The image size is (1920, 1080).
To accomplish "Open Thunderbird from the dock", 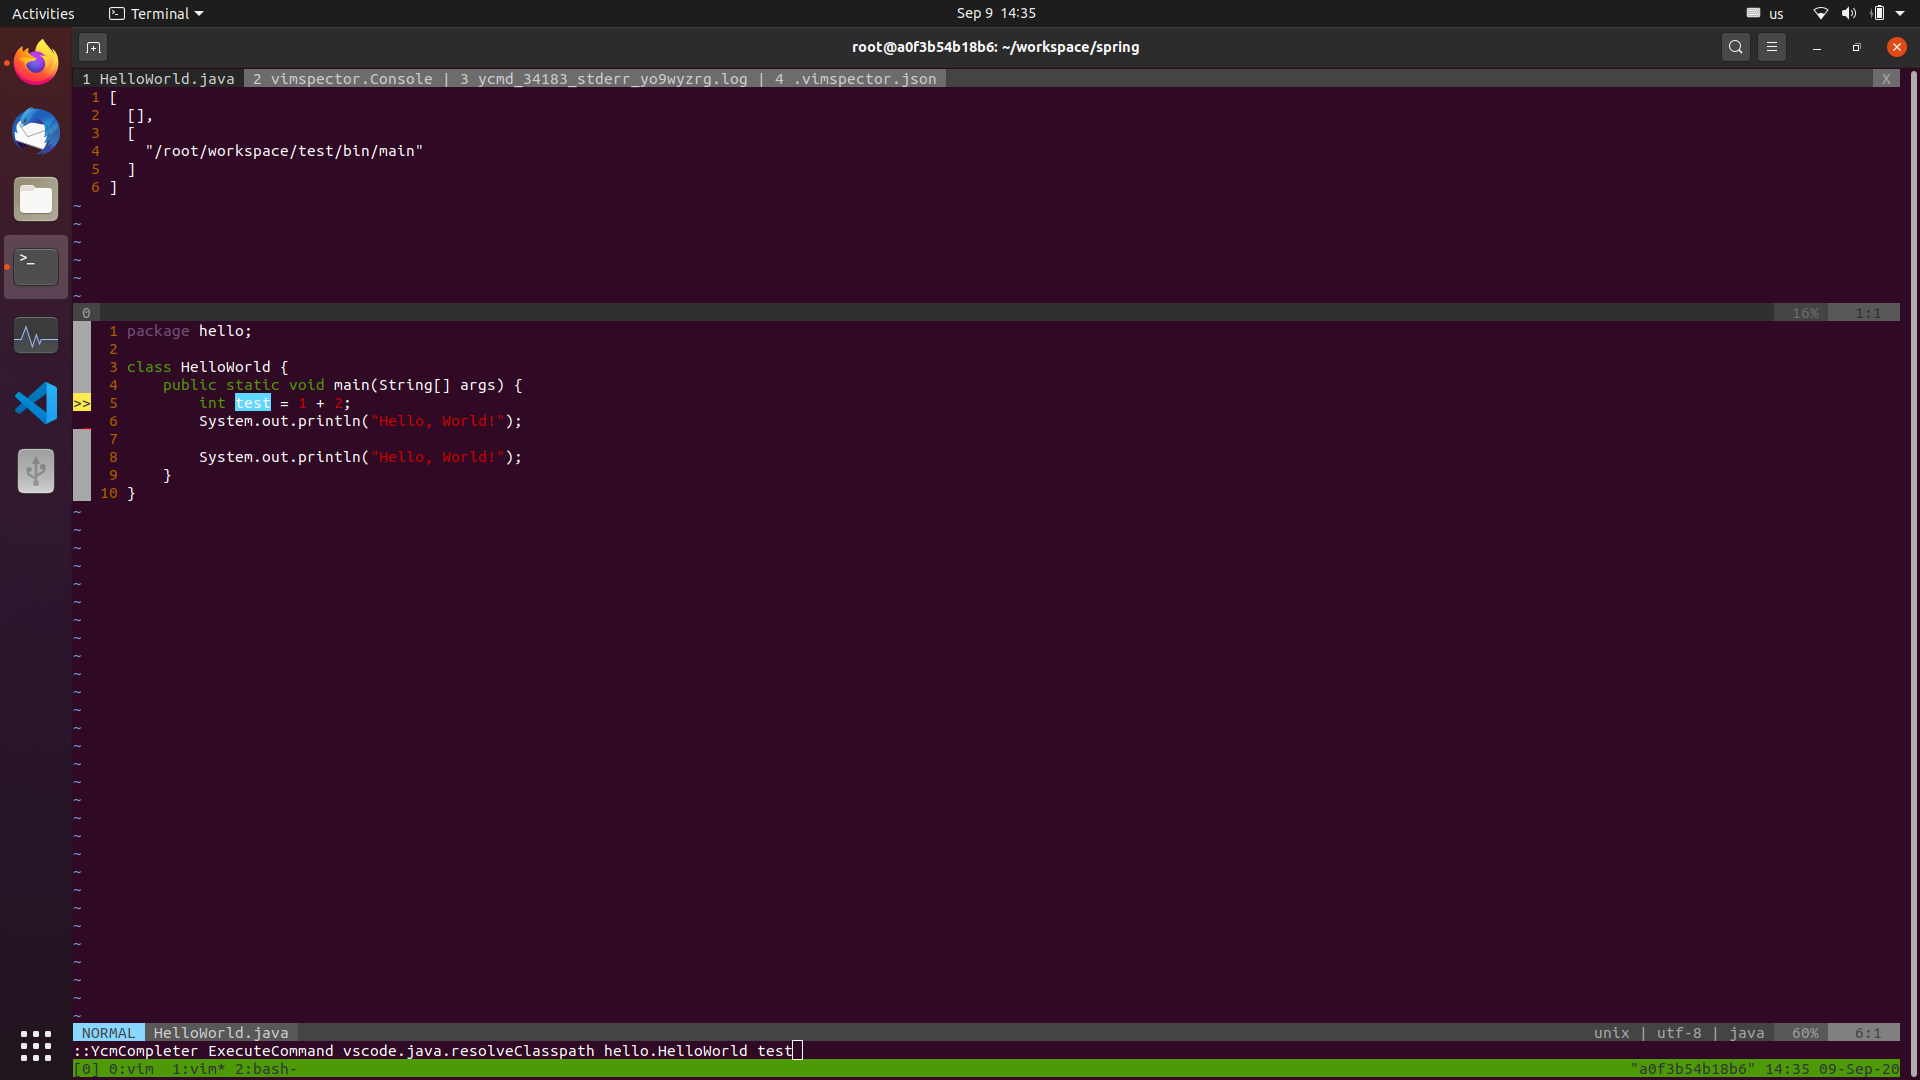I will click(35, 131).
